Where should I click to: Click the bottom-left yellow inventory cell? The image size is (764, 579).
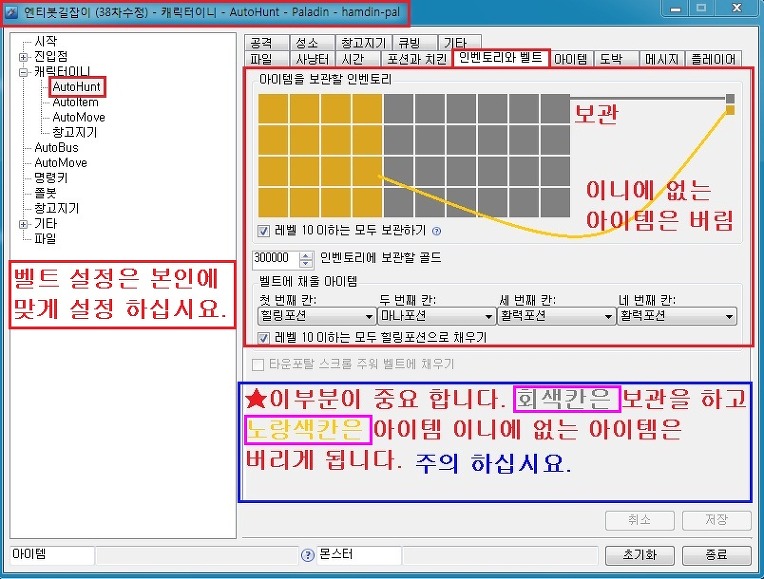[x=273, y=202]
